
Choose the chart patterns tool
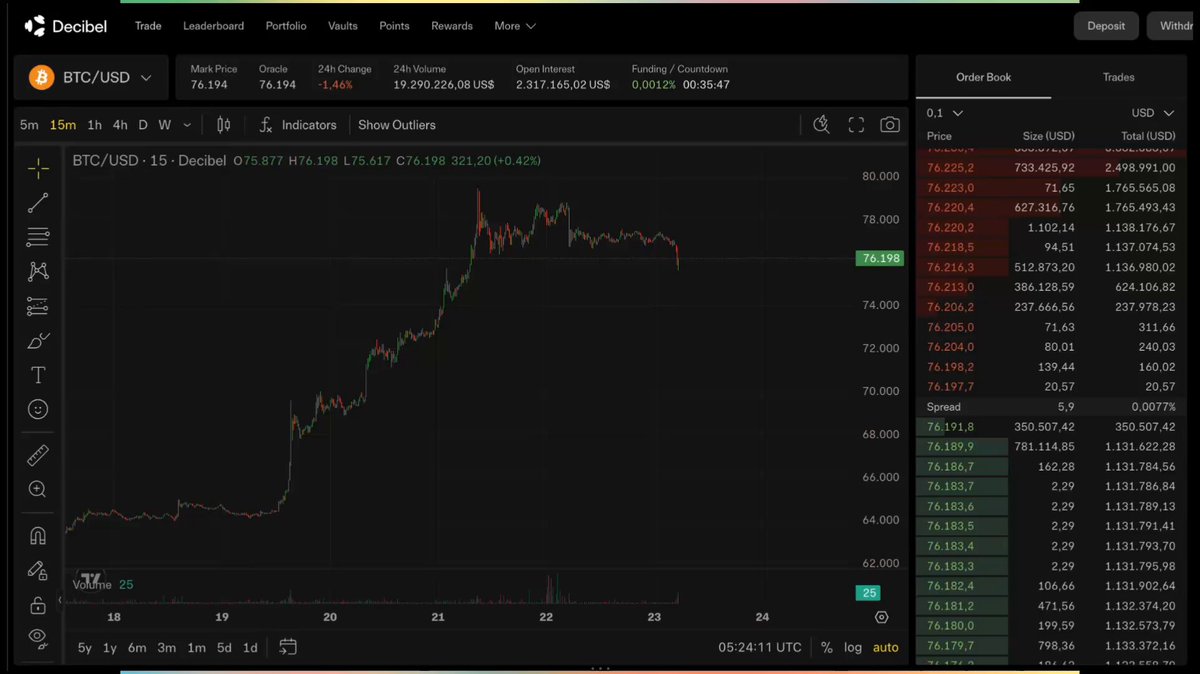point(38,271)
